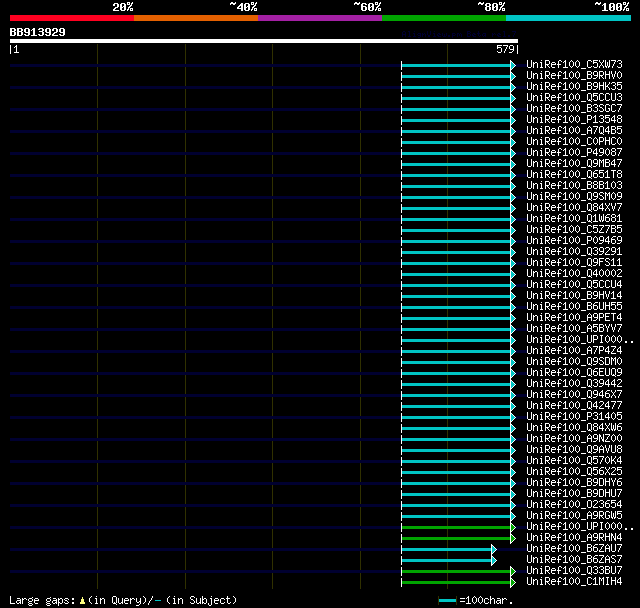This screenshot has height=608, width=640.
Task: Click the UniRef100_O23654 label
Action: [x=574, y=505]
